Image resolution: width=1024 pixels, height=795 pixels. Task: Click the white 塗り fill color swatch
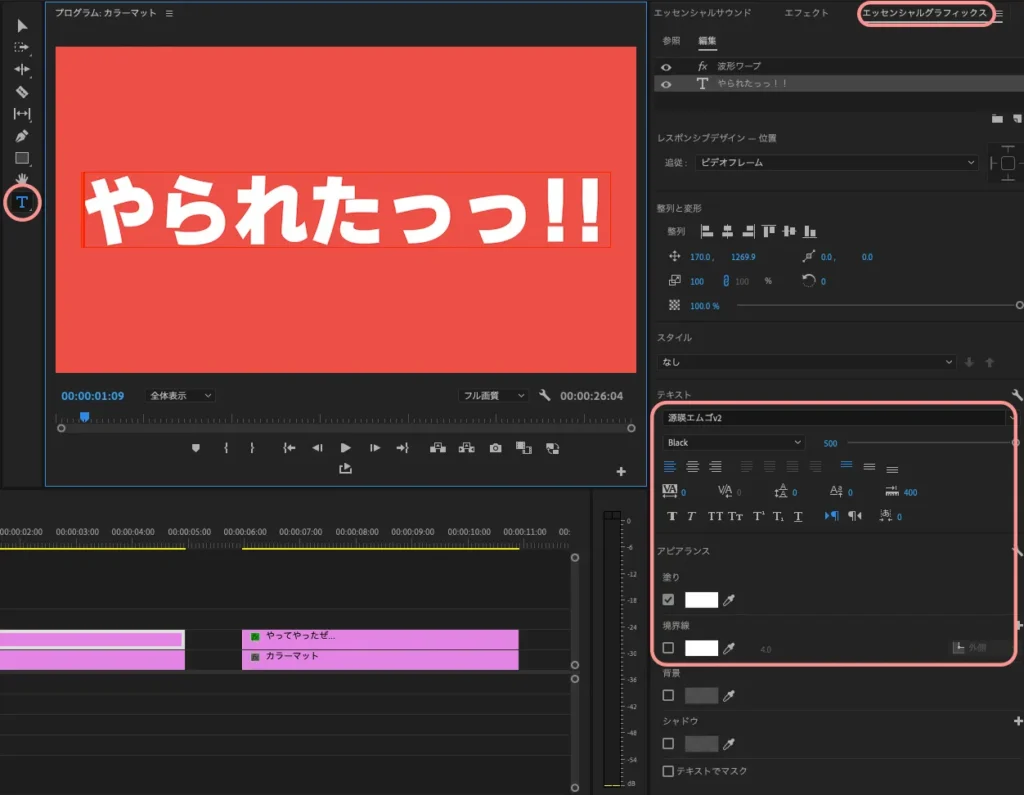click(703, 600)
